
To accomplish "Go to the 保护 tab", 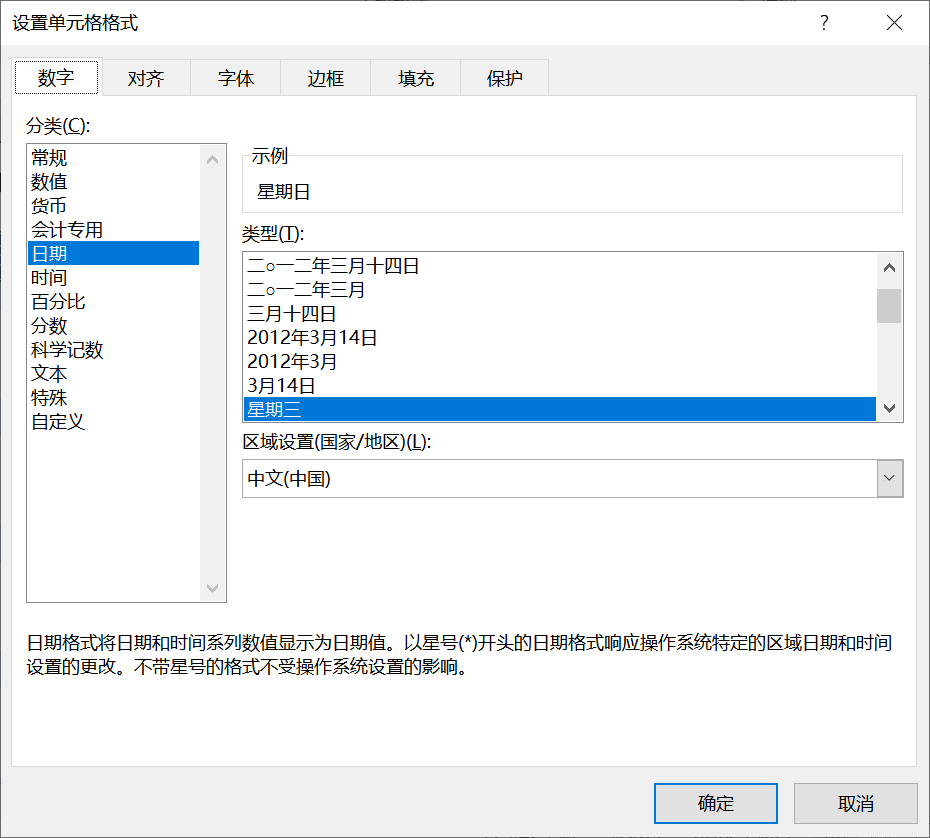I will (505, 78).
